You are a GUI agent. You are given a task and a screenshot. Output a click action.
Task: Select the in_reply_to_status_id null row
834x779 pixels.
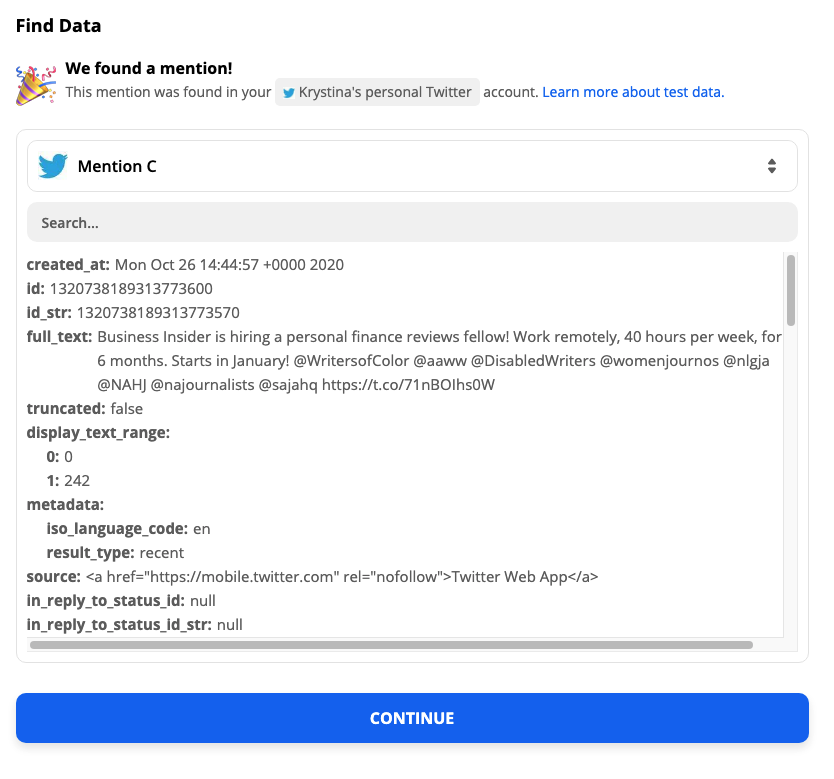(121, 600)
